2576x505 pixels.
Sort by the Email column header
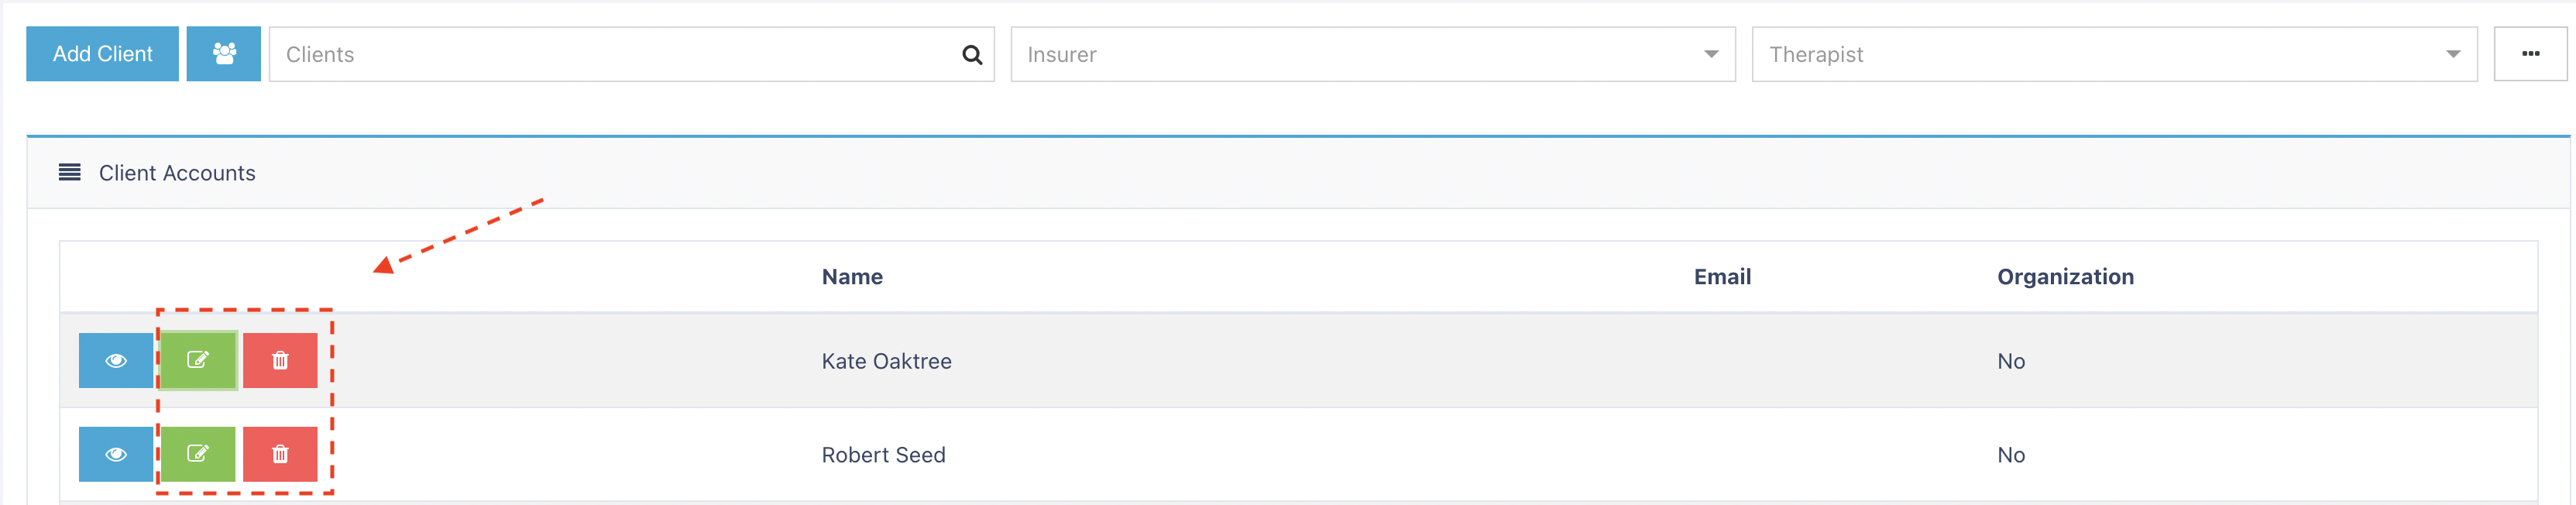[x=1722, y=276]
